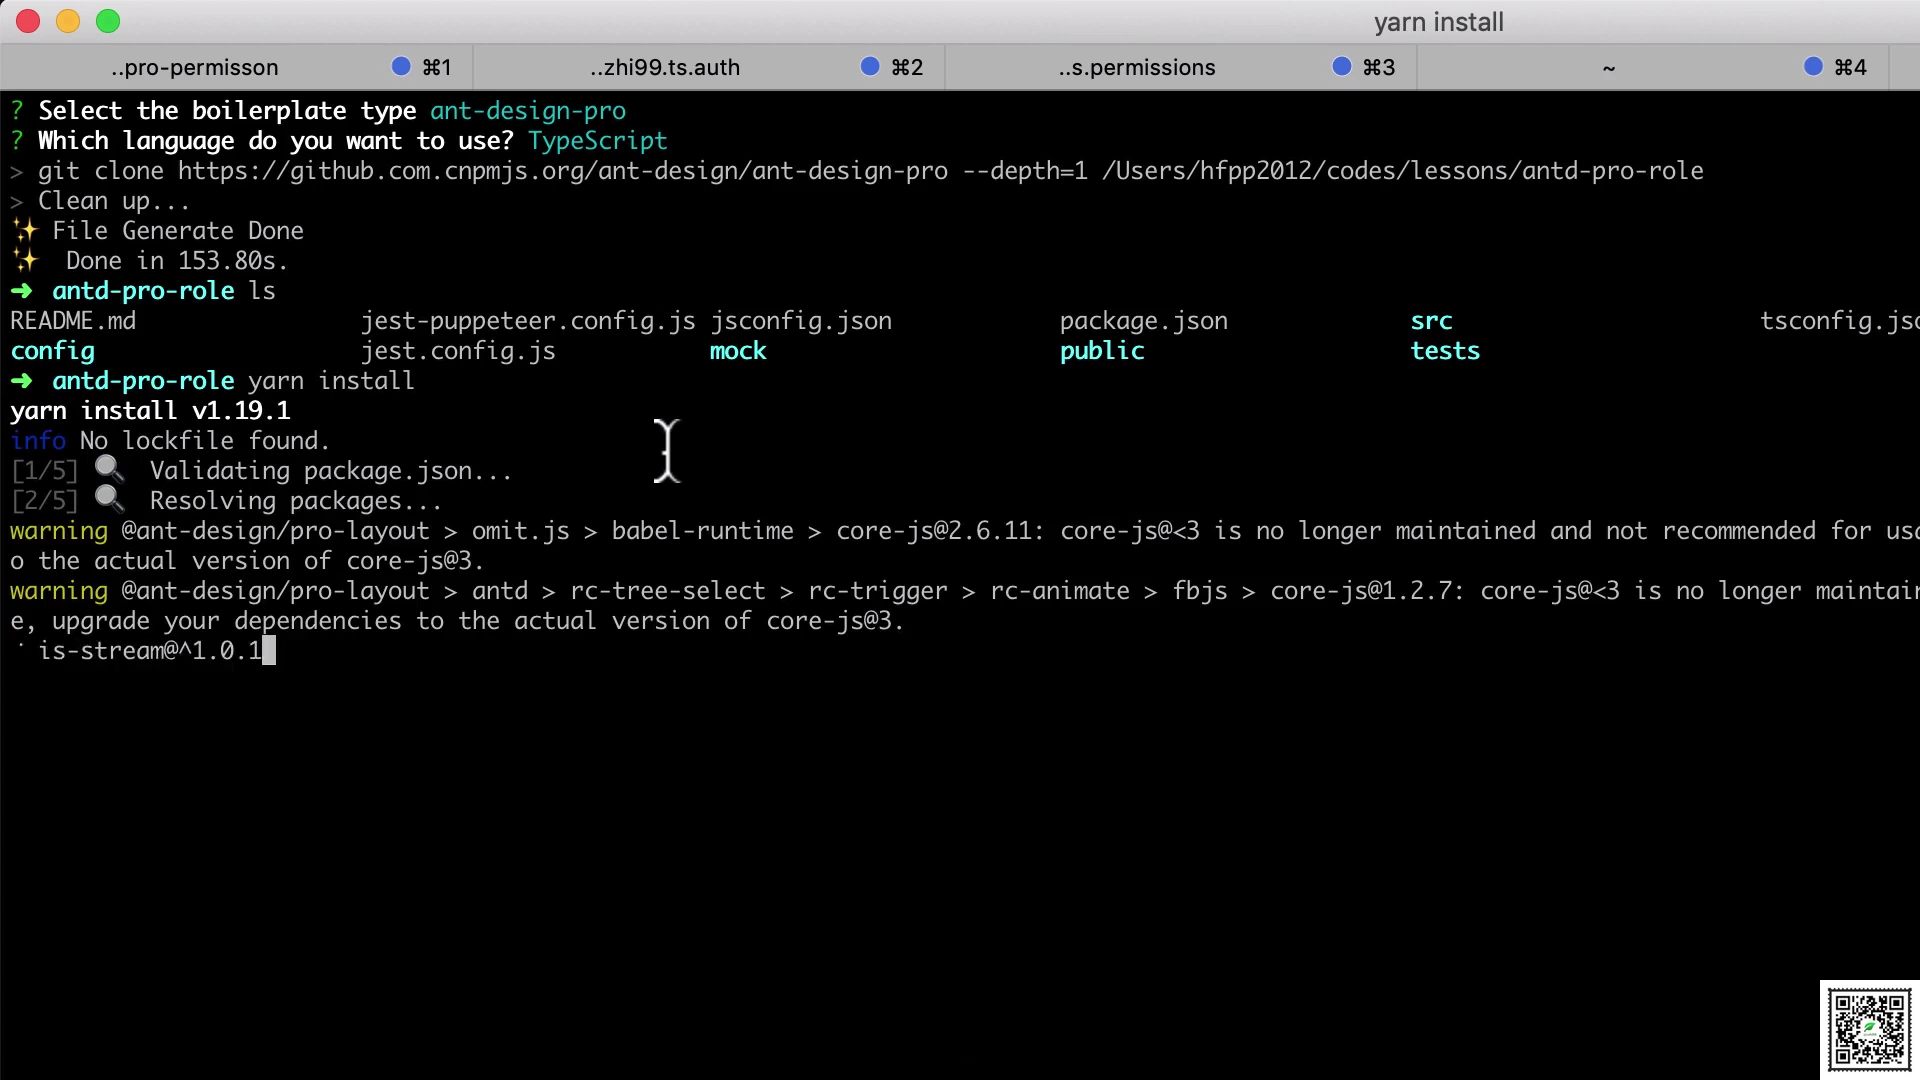Click blue activity dot on third tab
This screenshot has width=1920, height=1080.
[1342, 66]
